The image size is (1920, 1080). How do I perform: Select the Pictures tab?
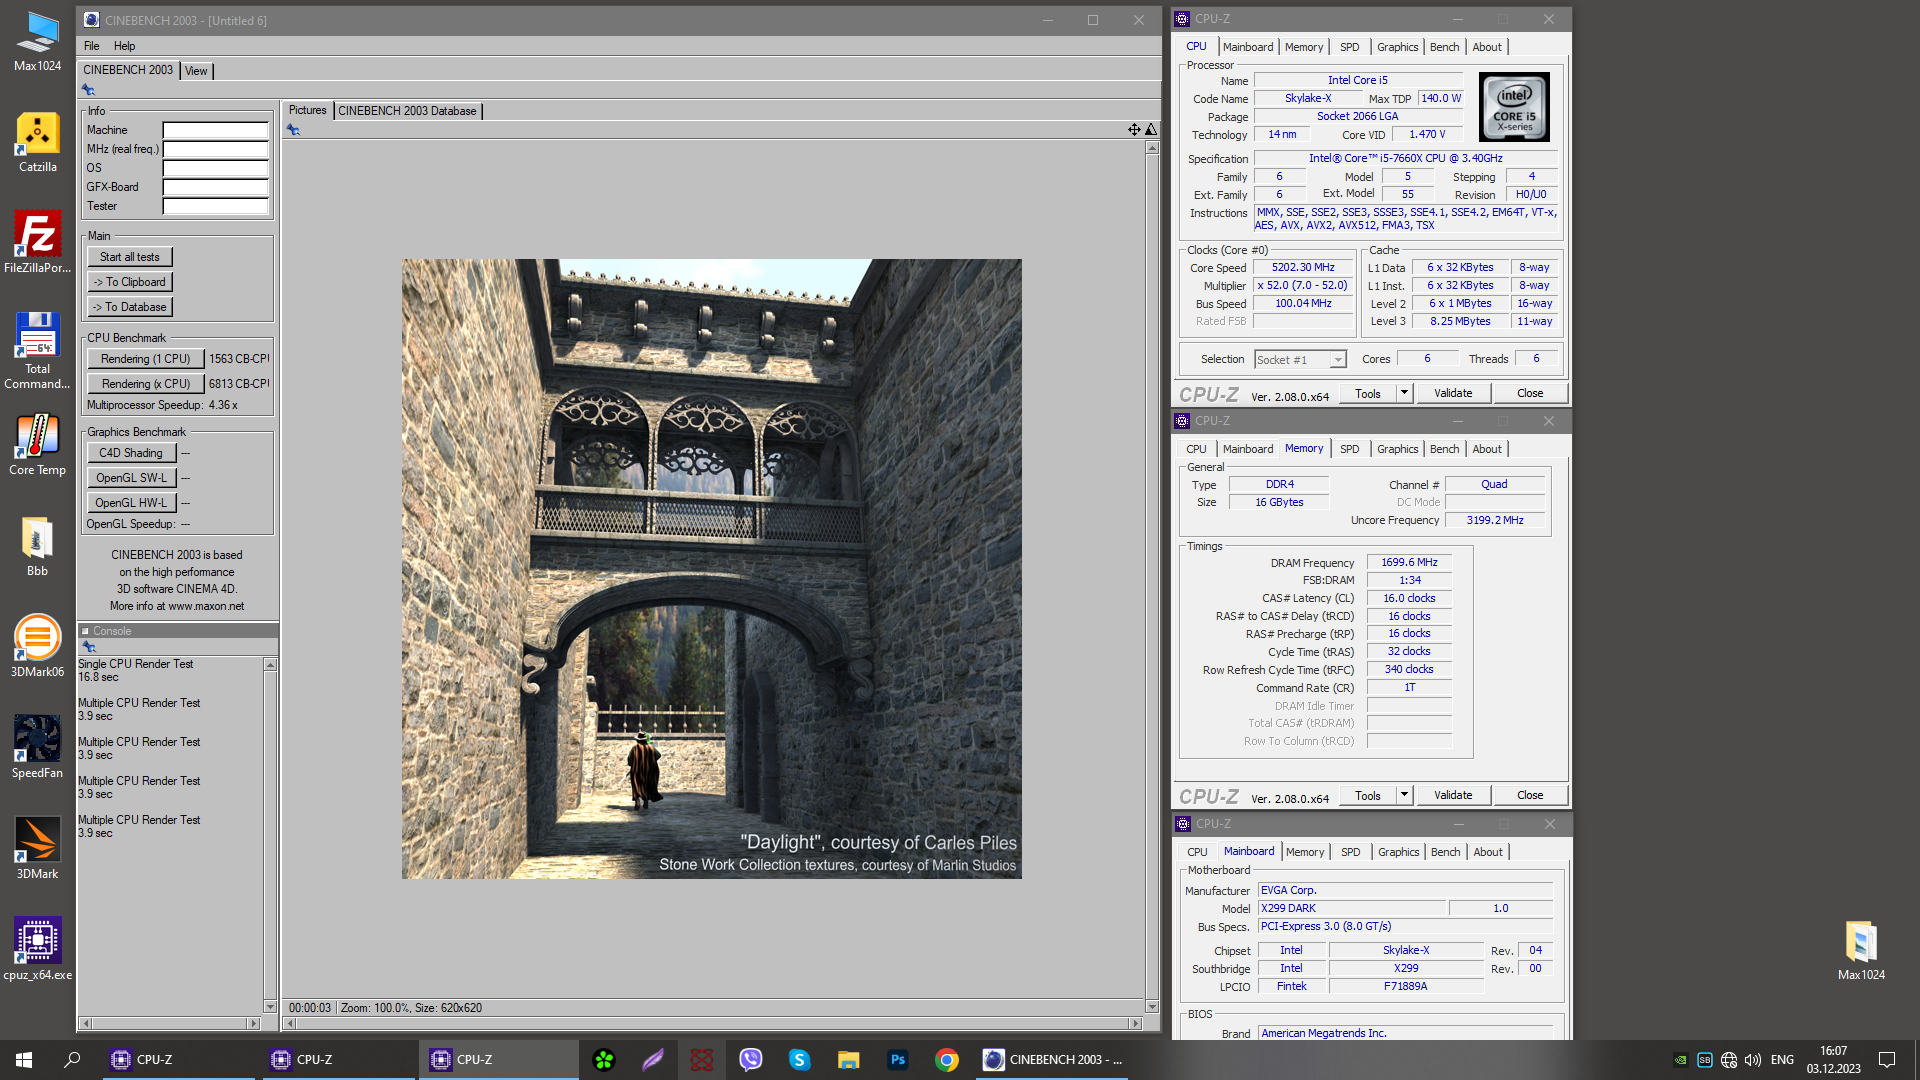point(307,110)
